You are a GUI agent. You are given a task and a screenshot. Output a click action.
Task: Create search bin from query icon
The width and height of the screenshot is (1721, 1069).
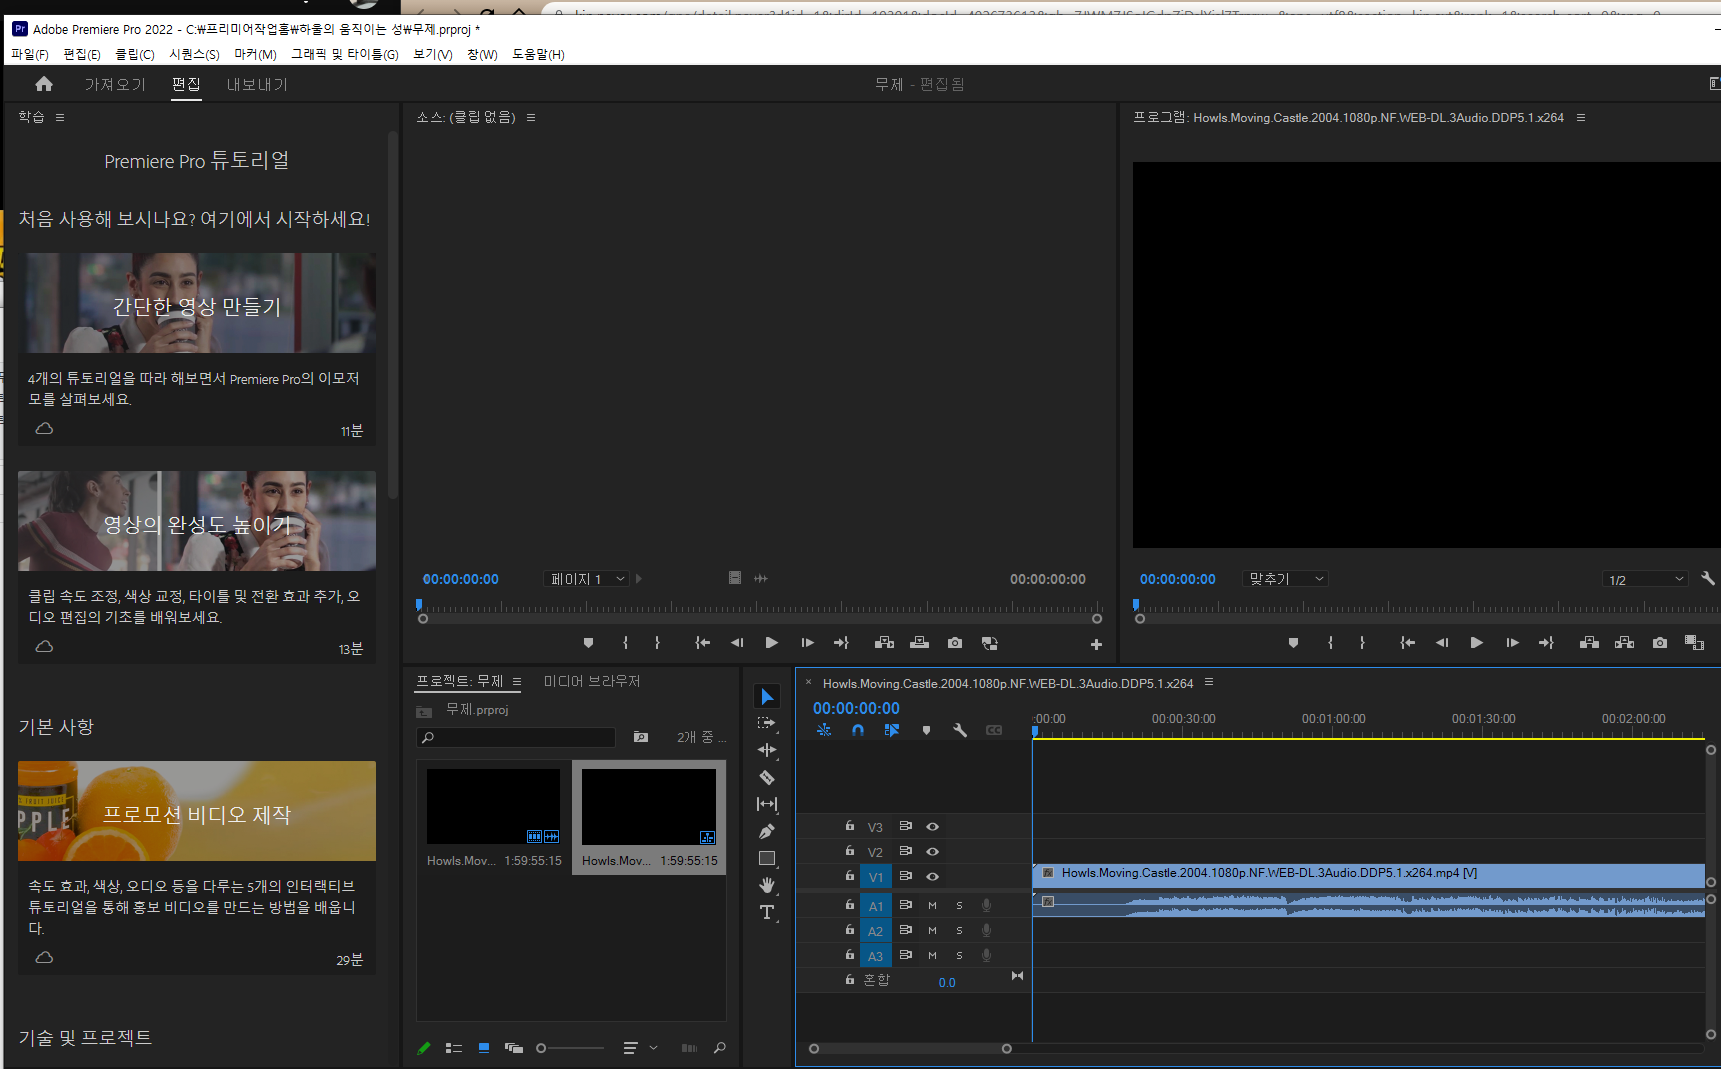pos(641,737)
